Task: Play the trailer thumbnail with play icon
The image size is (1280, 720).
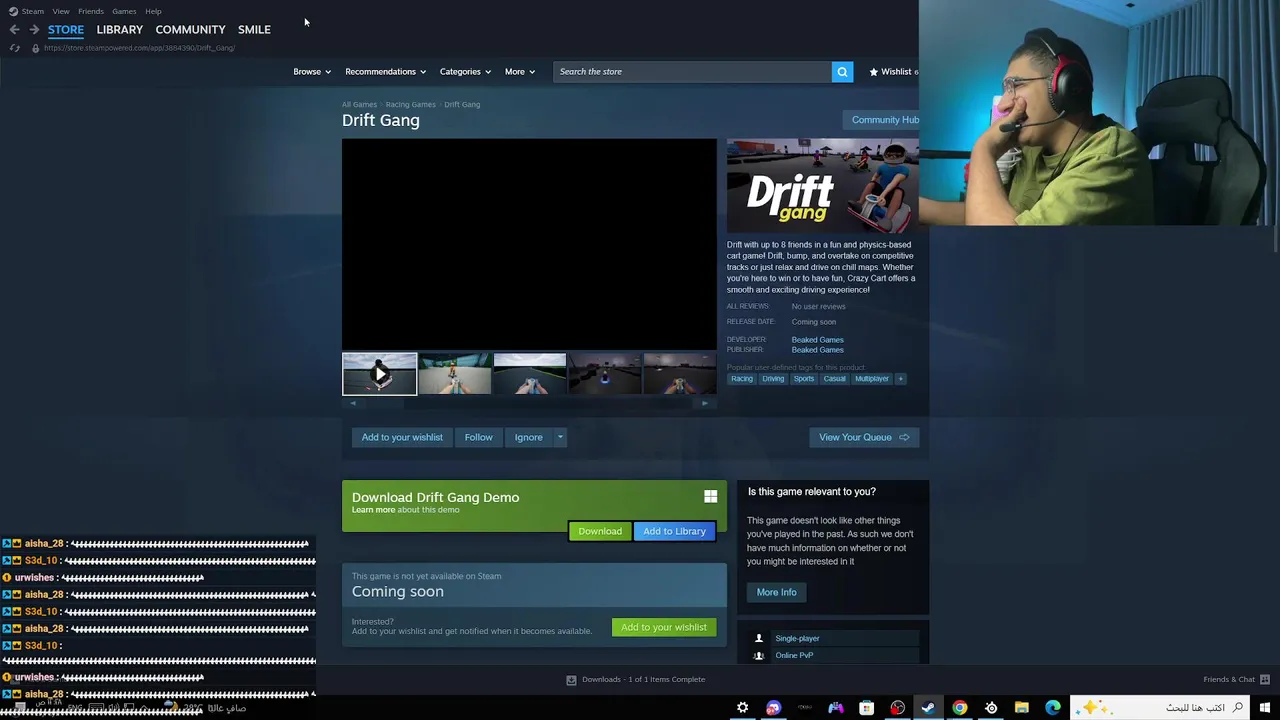Action: coord(380,374)
